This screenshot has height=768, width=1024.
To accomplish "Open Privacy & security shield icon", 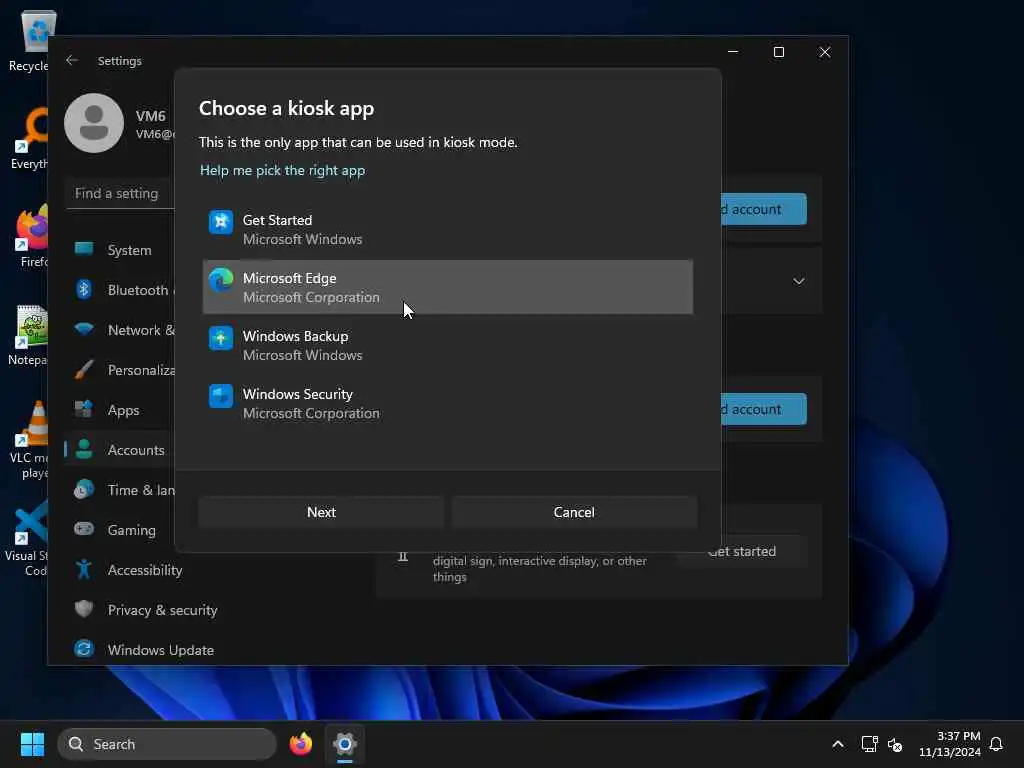I will tap(84, 609).
